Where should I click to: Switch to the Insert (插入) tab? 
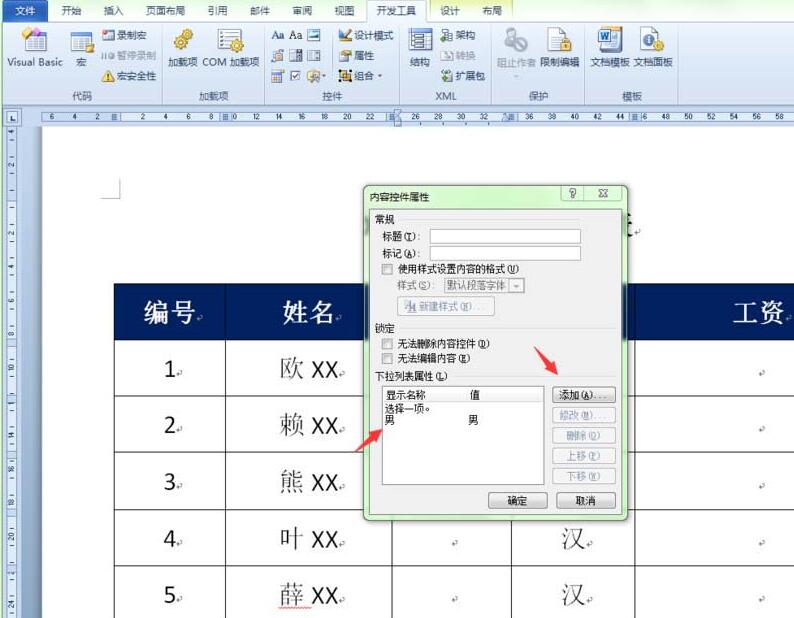coord(113,10)
